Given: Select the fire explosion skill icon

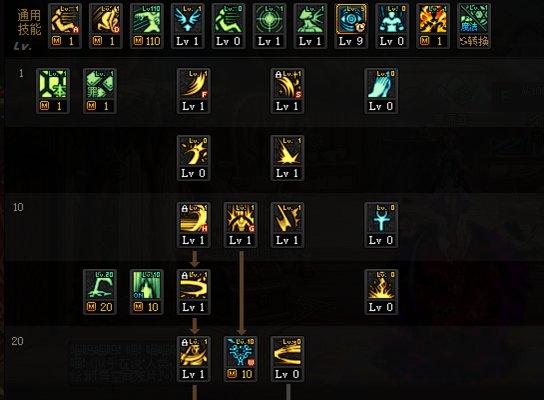Looking at the screenshot, I should [433, 20].
